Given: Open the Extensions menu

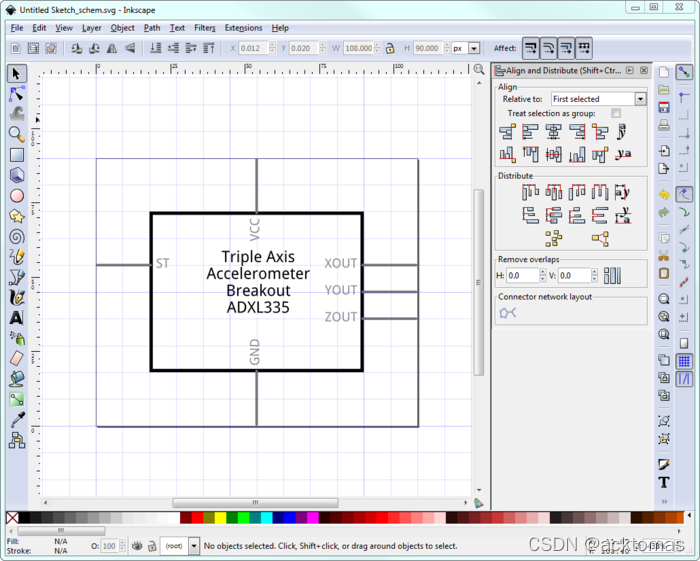Looking at the screenshot, I should pyautogui.click(x=243, y=28).
